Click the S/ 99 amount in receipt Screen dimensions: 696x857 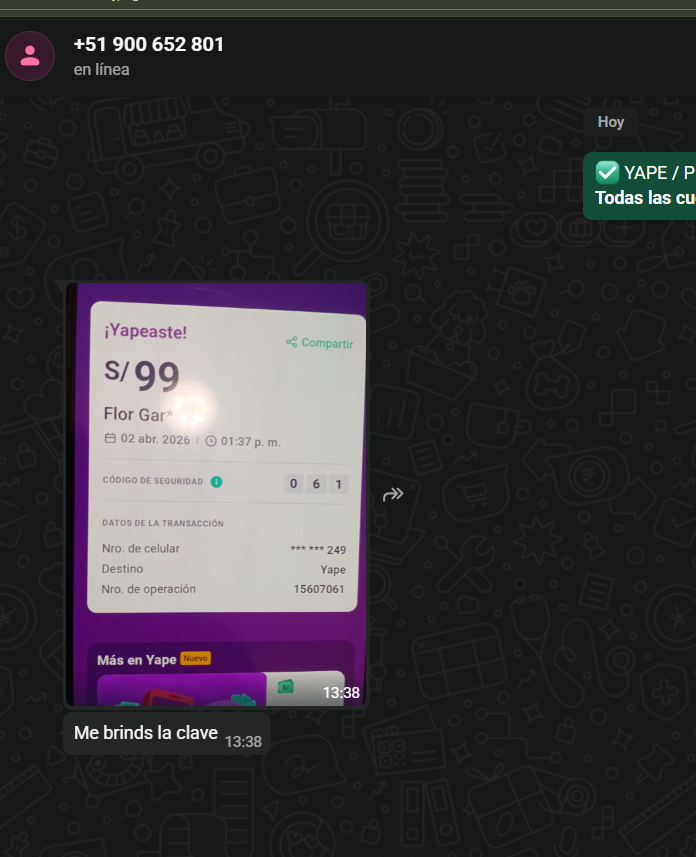pos(142,376)
